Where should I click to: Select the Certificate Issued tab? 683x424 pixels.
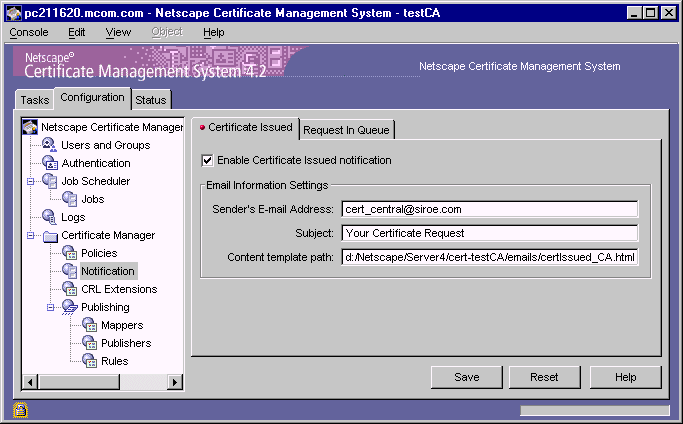click(x=246, y=128)
